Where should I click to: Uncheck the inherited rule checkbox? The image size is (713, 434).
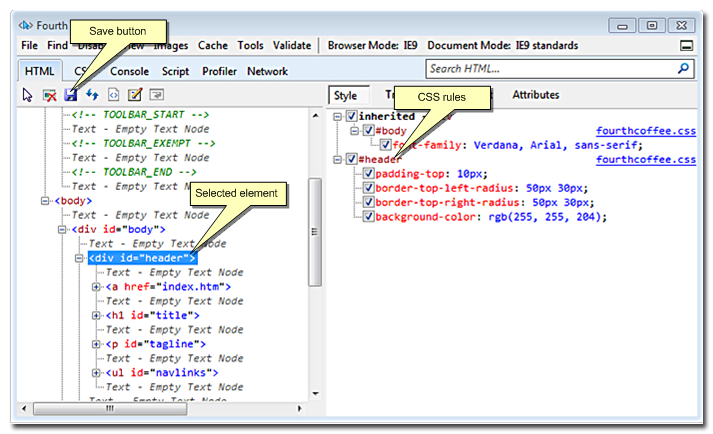click(351, 116)
